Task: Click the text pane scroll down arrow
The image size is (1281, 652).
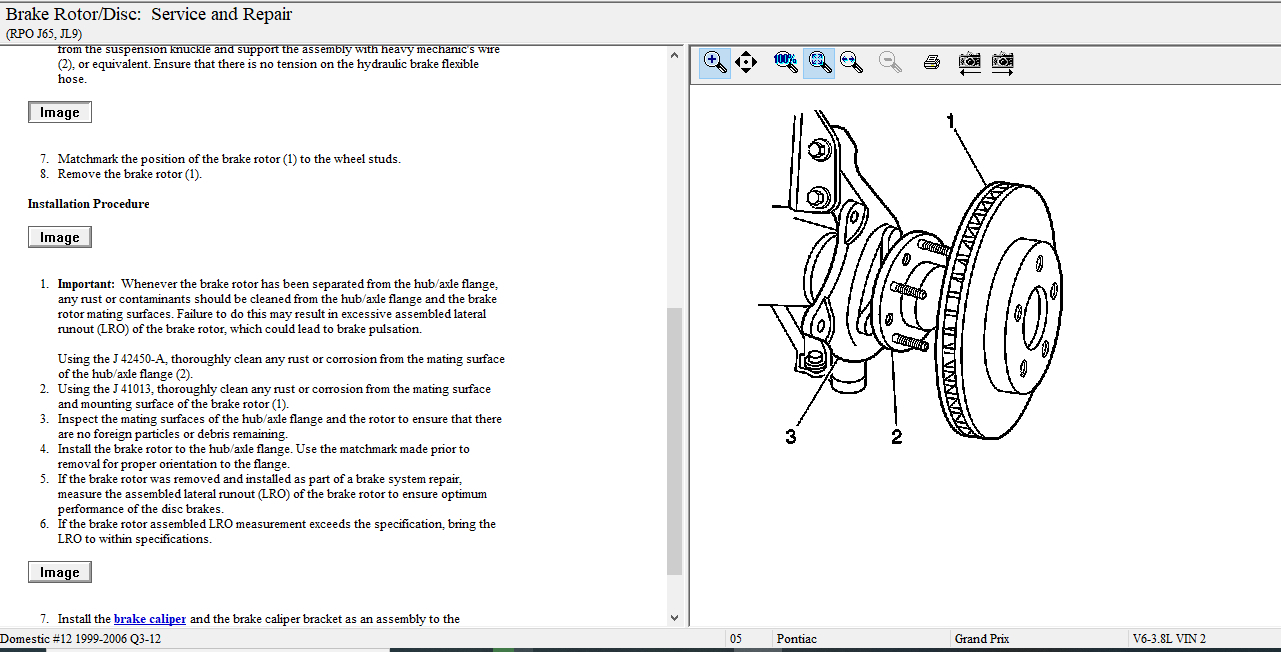Action: [x=674, y=618]
